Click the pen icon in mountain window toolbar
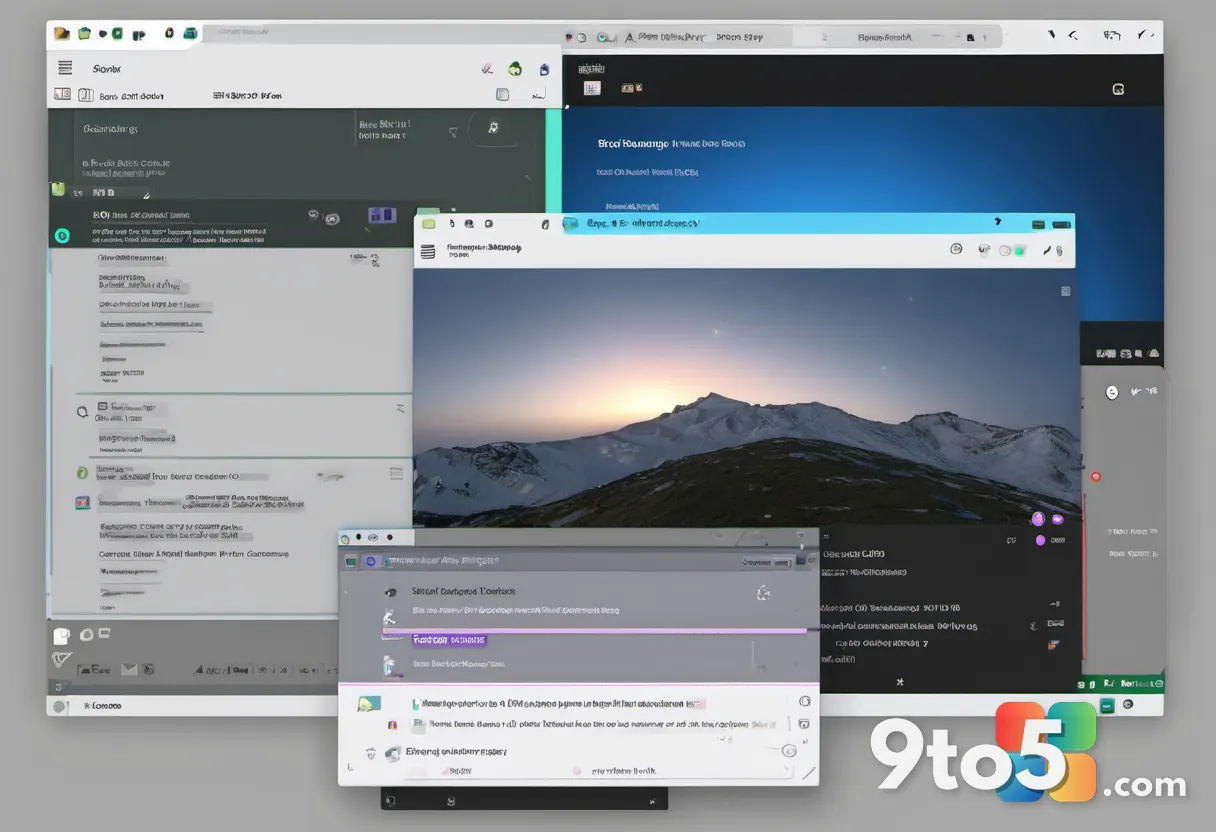The image size is (1216, 832). pos(1047,250)
